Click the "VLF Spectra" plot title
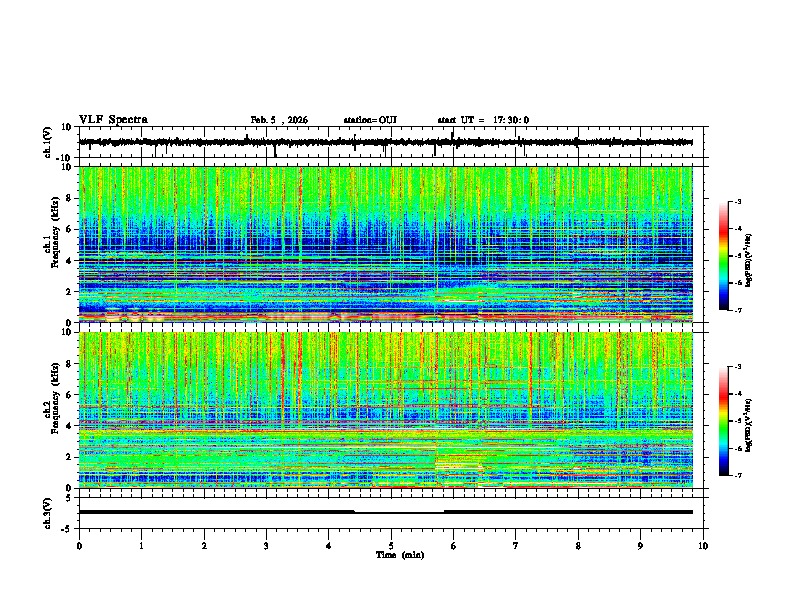Viewport: 792px width, 612px height. [x=113, y=120]
